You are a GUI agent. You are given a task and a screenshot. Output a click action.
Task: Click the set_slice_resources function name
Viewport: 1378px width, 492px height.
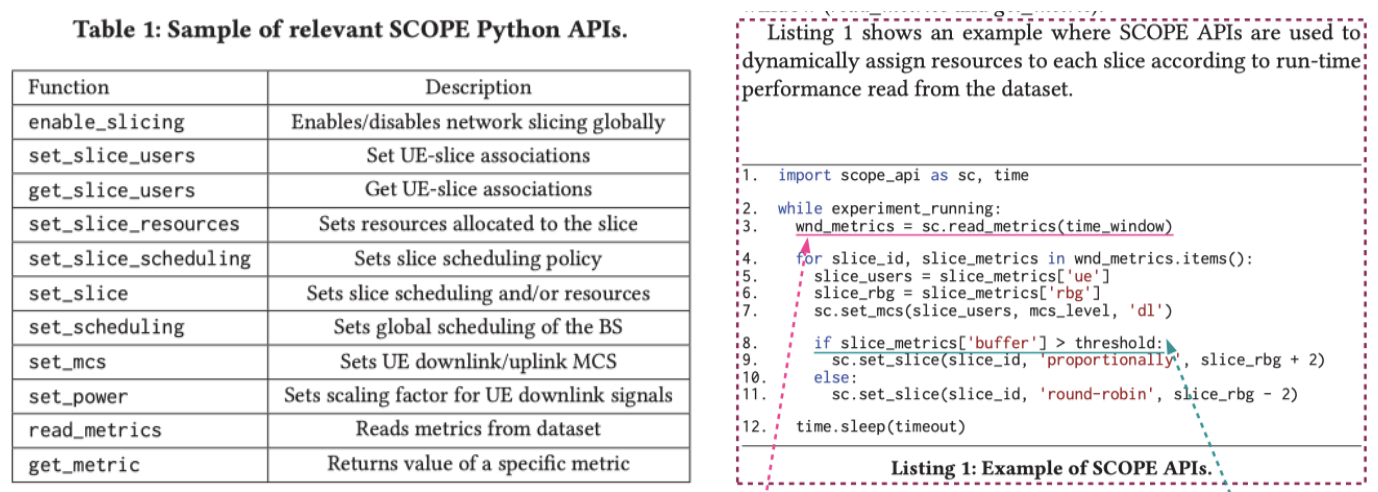(133, 224)
